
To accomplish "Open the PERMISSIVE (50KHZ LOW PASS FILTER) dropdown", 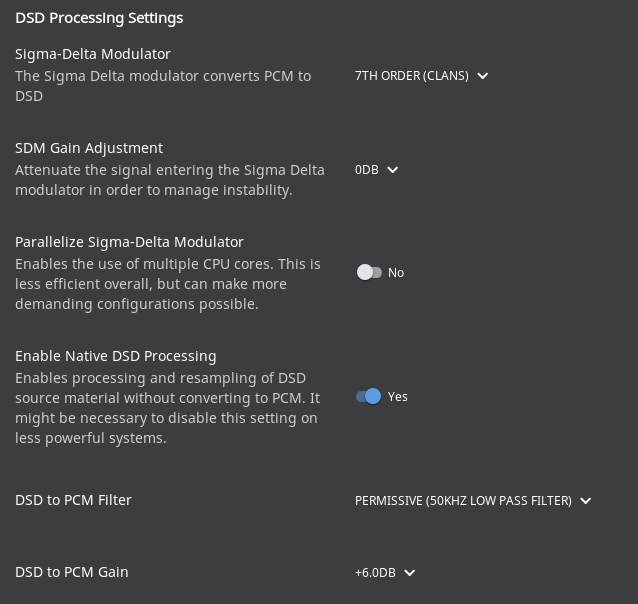I will click(463, 501).
